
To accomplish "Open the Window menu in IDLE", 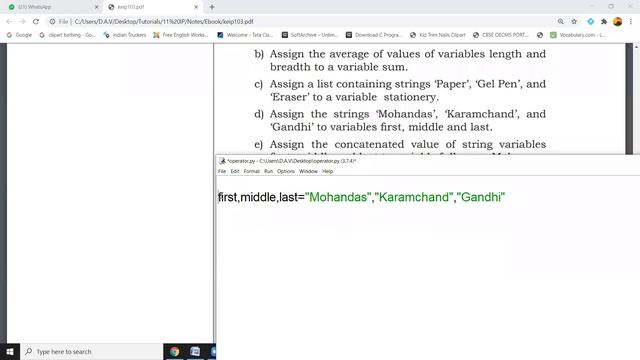I will click(x=308, y=171).
